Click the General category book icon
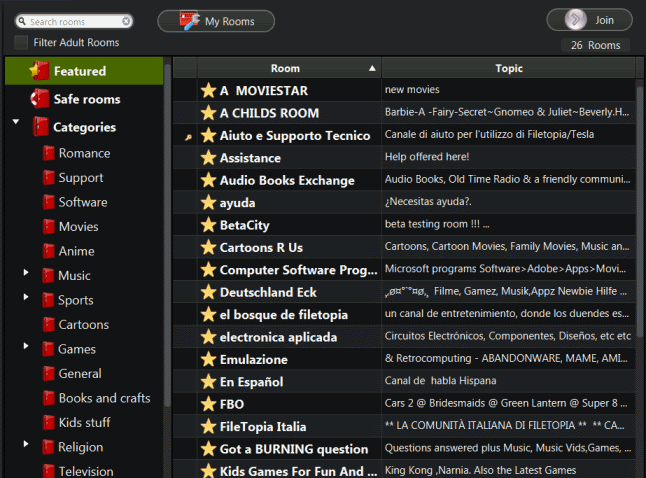Viewport: 646px width, 478px height. 49,373
